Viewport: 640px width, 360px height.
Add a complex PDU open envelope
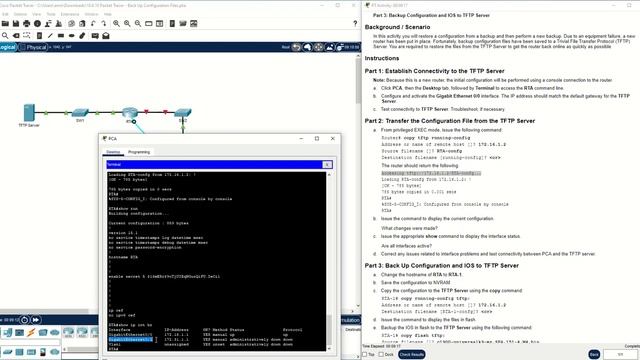pos(106,36)
